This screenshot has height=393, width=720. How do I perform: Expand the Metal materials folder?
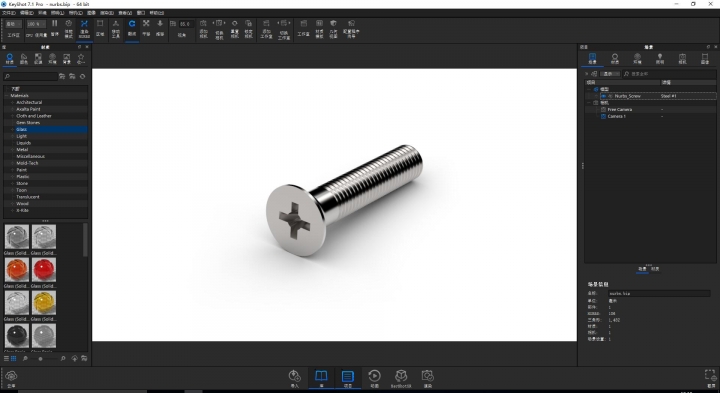[12, 150]
